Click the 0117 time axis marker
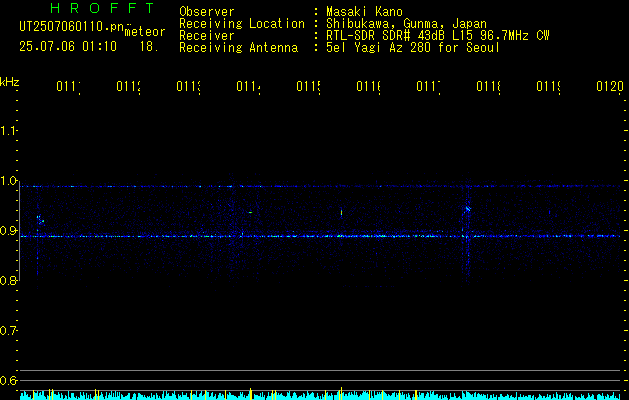 (x=428, y=86)
